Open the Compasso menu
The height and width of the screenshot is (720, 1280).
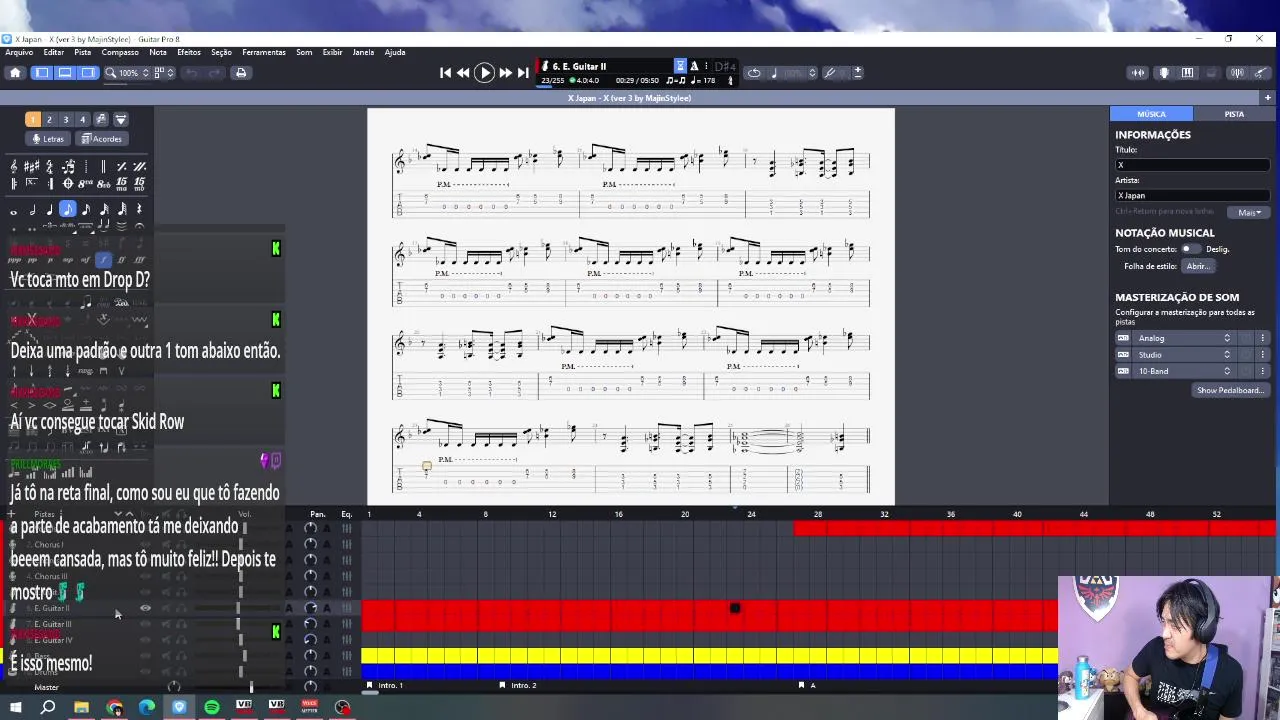(x=120, y=52)
